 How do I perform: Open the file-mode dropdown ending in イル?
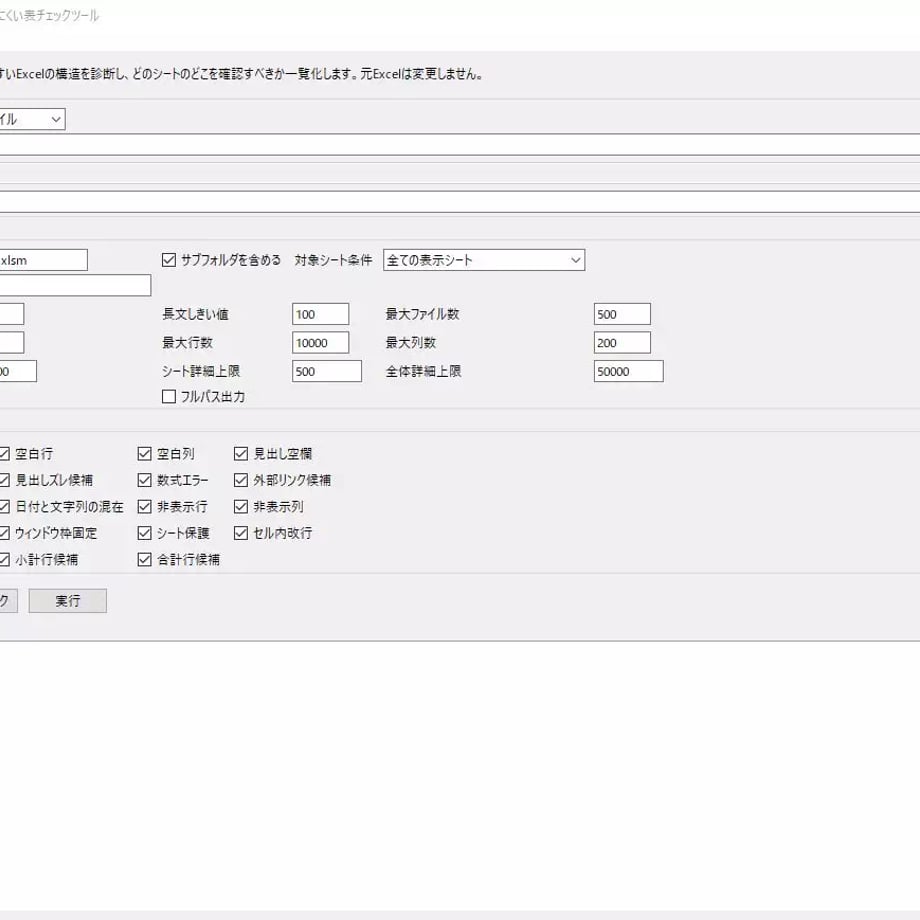click(32, 119)
